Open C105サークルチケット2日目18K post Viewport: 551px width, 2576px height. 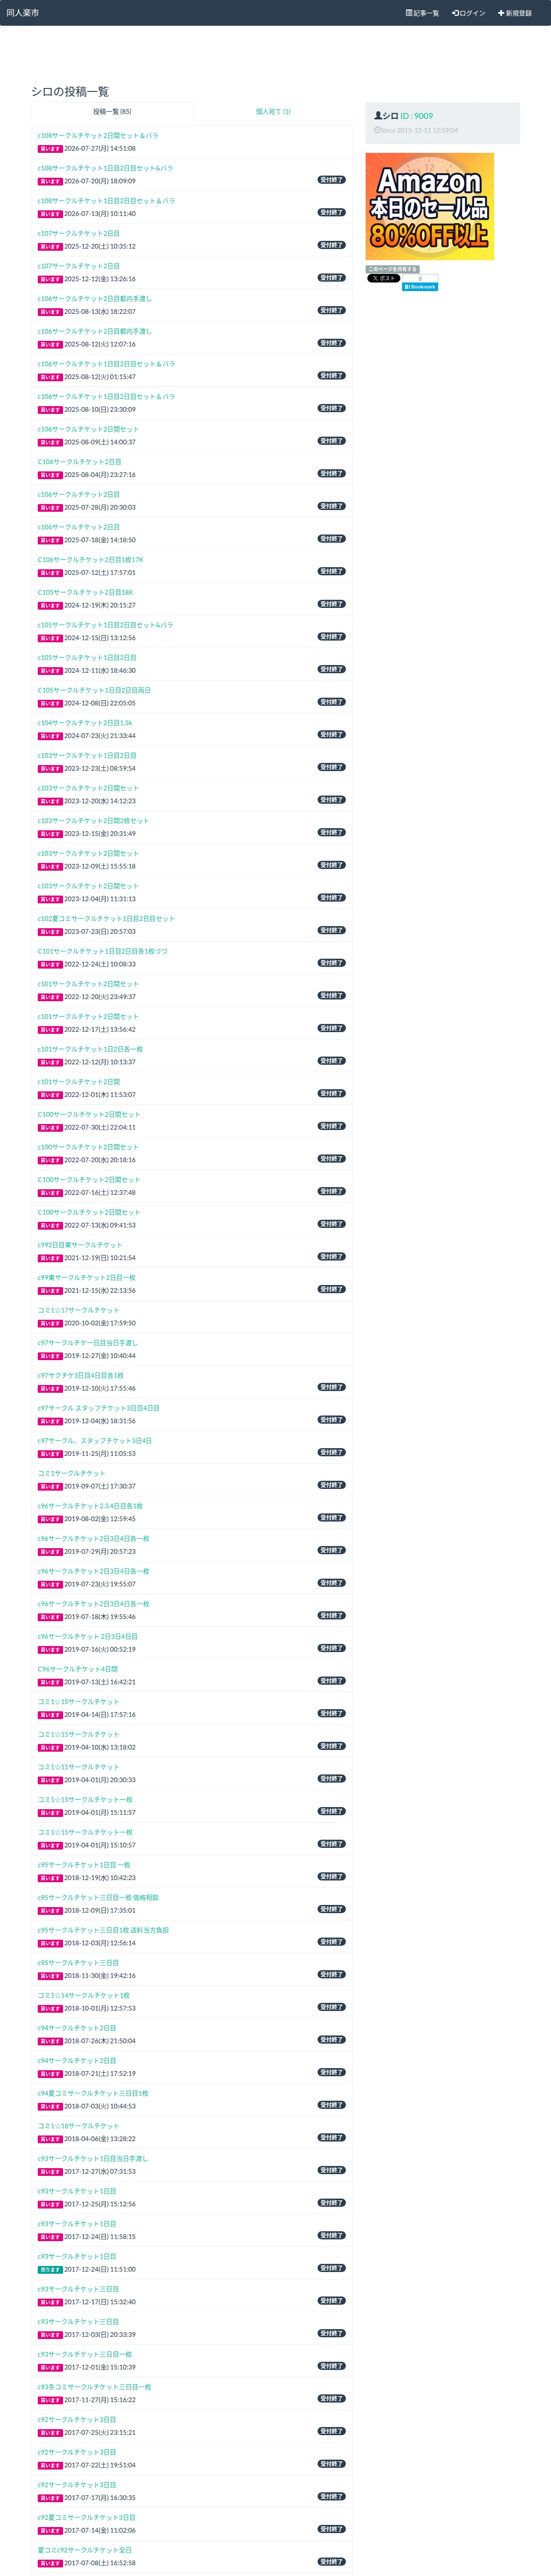point(85,592)
